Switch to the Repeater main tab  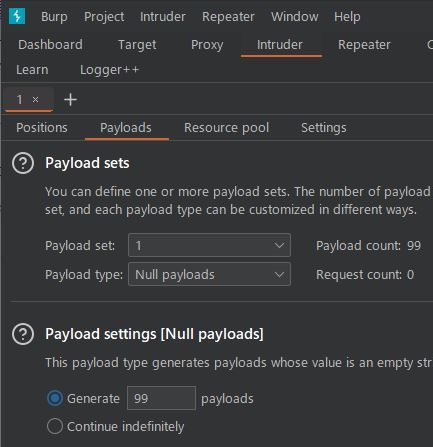coord(364,45)
